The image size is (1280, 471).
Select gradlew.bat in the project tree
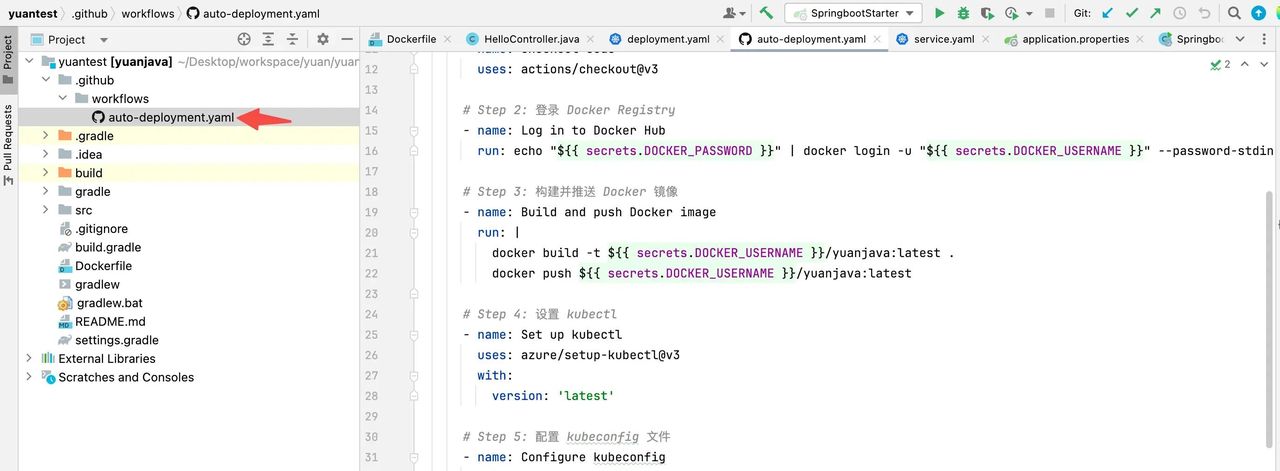click(x=100, y=303)
